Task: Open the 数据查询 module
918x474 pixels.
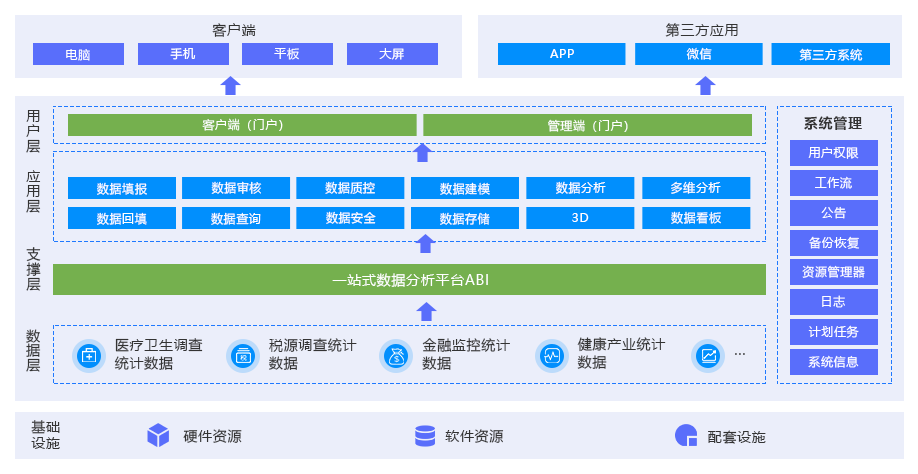Action: pyautogui.click(x=236, y=218)
